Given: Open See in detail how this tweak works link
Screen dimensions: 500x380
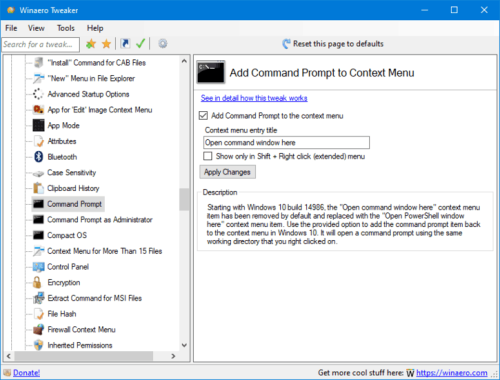Looking at the screenshot, I should pyautogui.click(x=254, y=98).
